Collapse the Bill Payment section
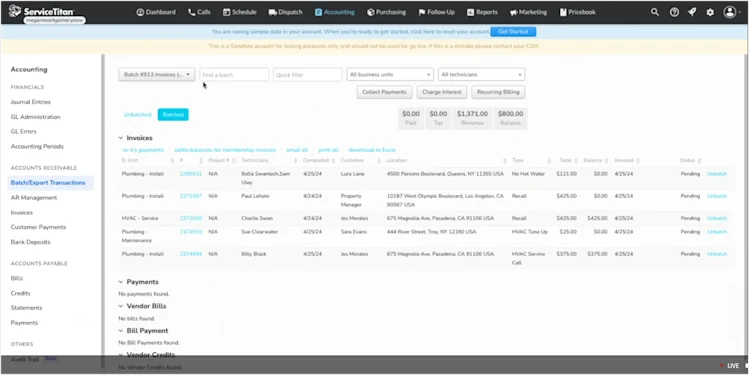This screenshot has width=749, height=375. click(121, 331)
